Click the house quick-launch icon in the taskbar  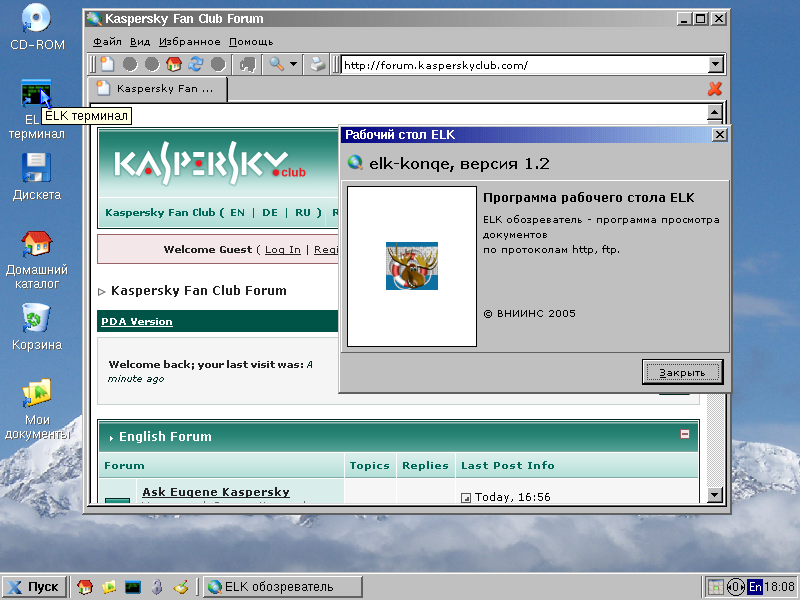coord(85,587)
